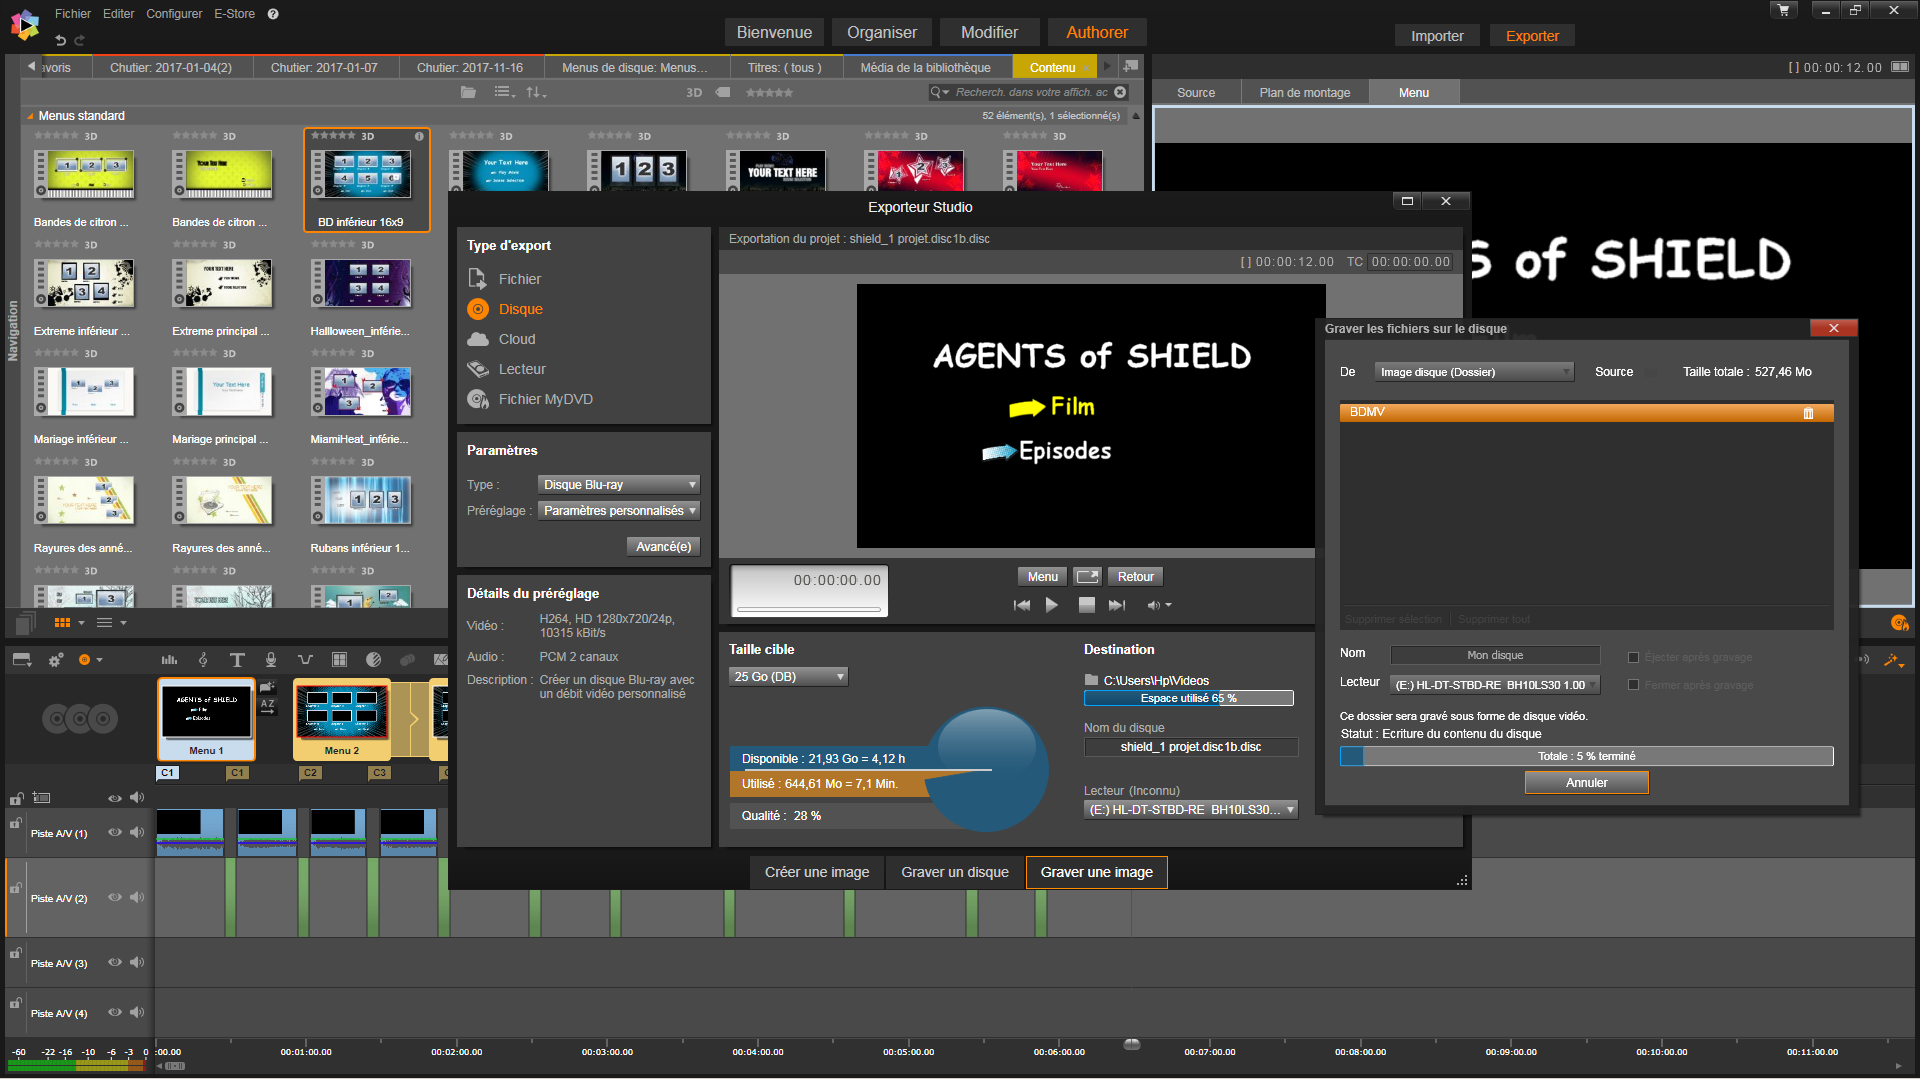The image size is (1920, 1080).
Task: Select the Title (T) tool in the timeline toolbar
Action: (237, 660)
